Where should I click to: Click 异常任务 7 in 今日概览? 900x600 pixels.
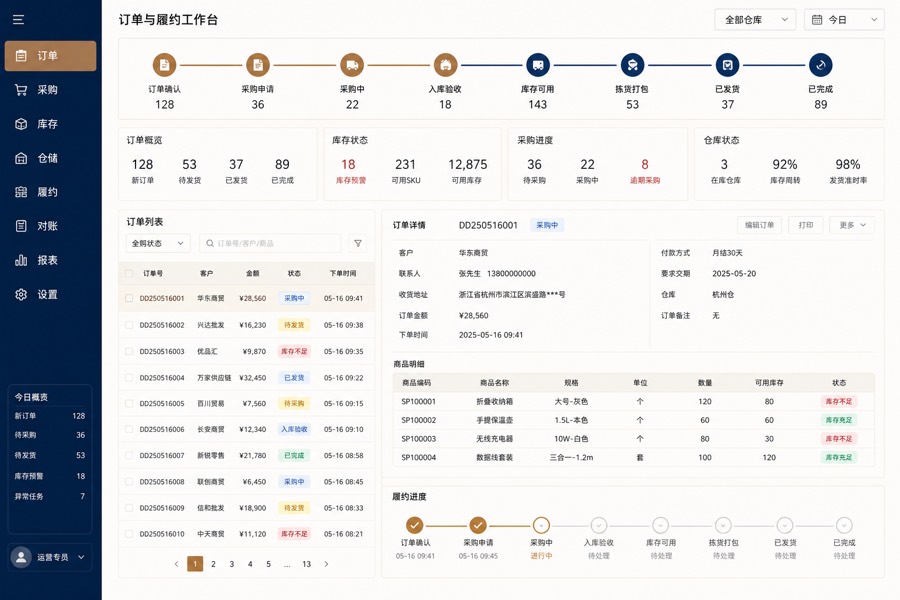[50, 496]
